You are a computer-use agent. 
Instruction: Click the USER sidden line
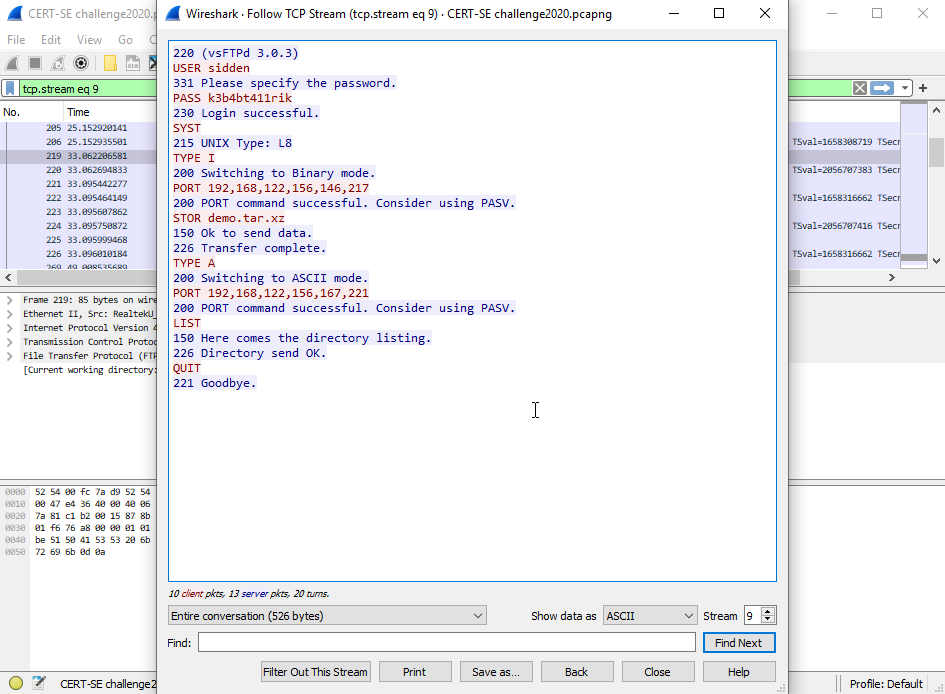211,68
